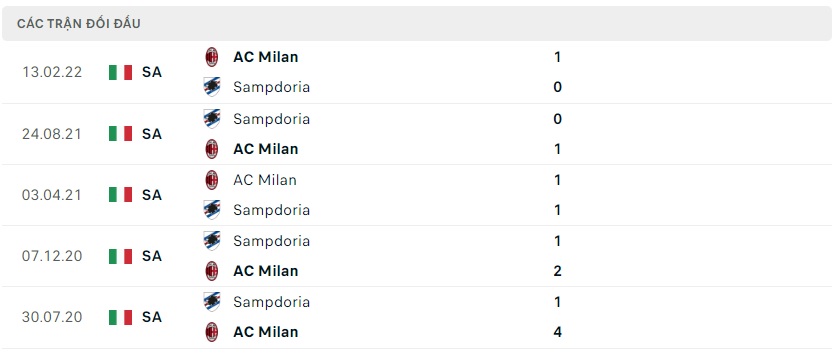Click Italy flag beside 30.07.20 date

coord(120,317)
